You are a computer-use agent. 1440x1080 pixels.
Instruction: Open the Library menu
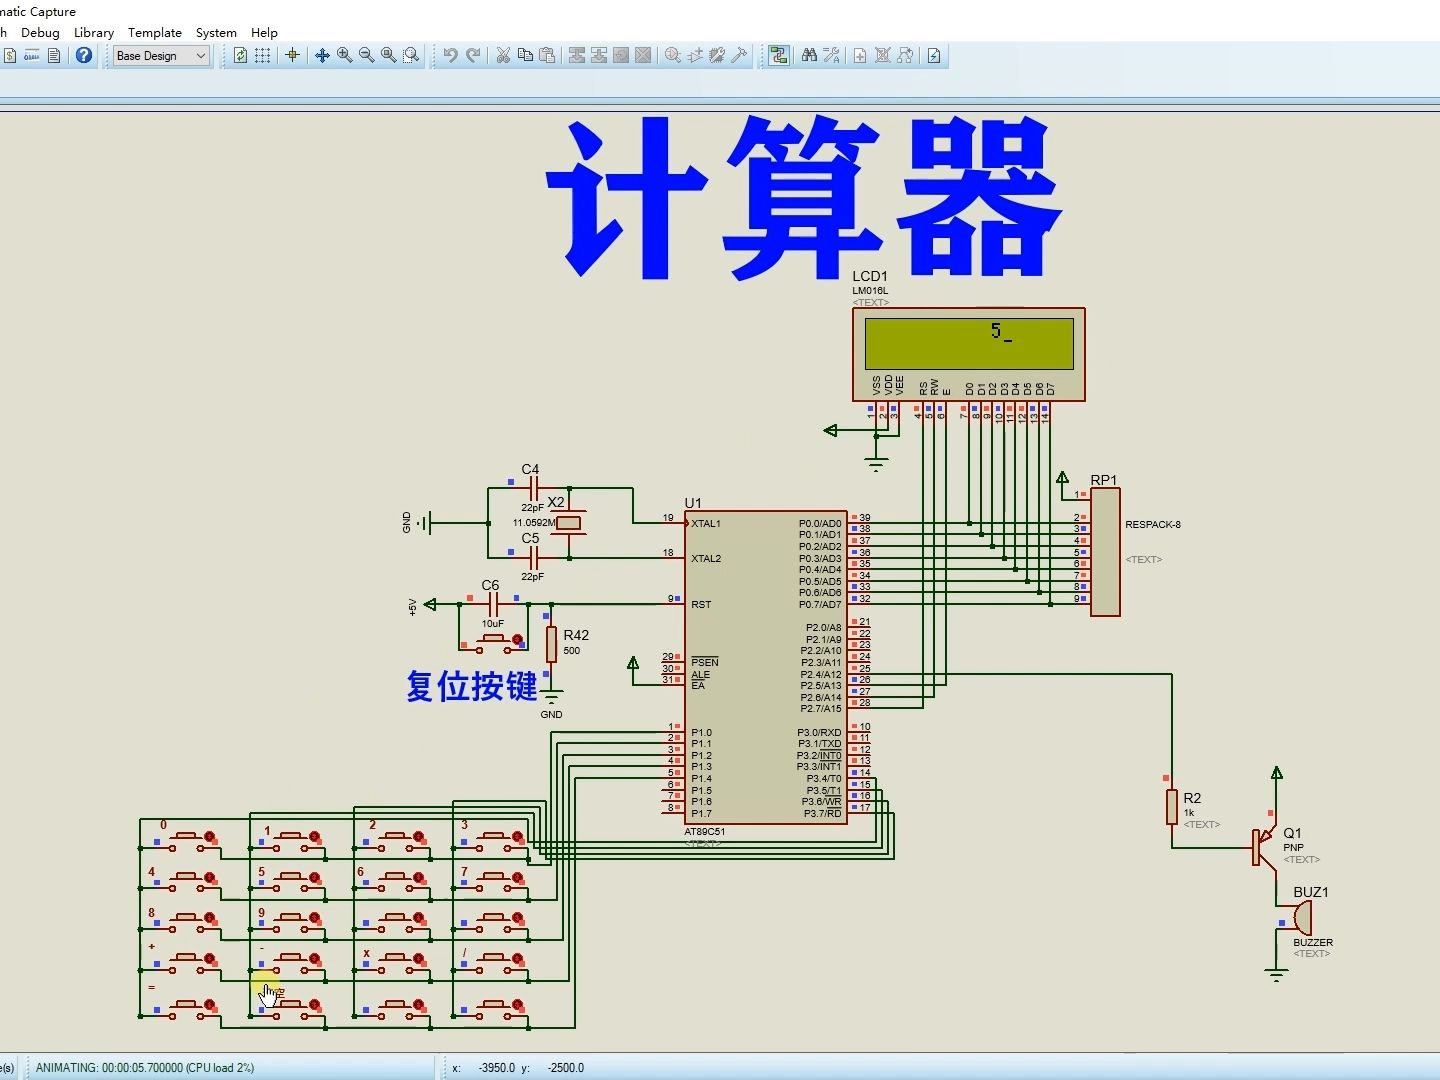[x=94, y=32]
